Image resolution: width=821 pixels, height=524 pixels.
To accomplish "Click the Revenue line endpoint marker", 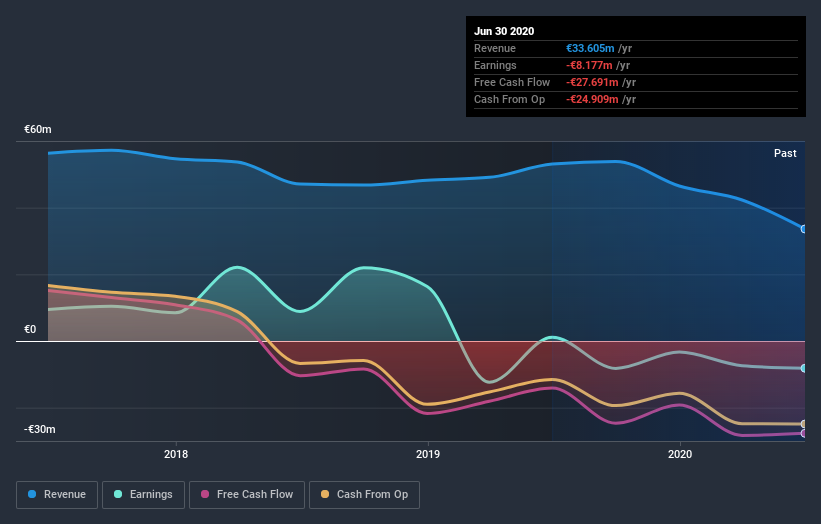I will 804,229.
